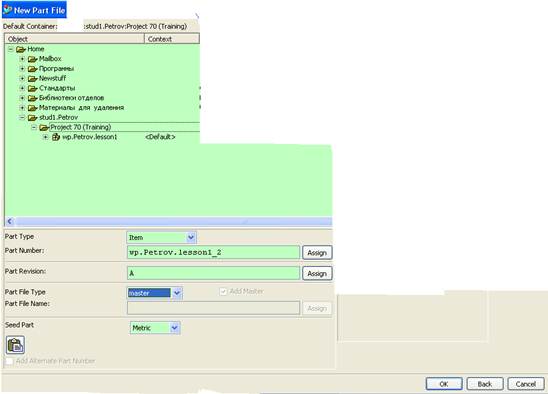Expand the Newstuff tree node

click(x=22, y=78)
